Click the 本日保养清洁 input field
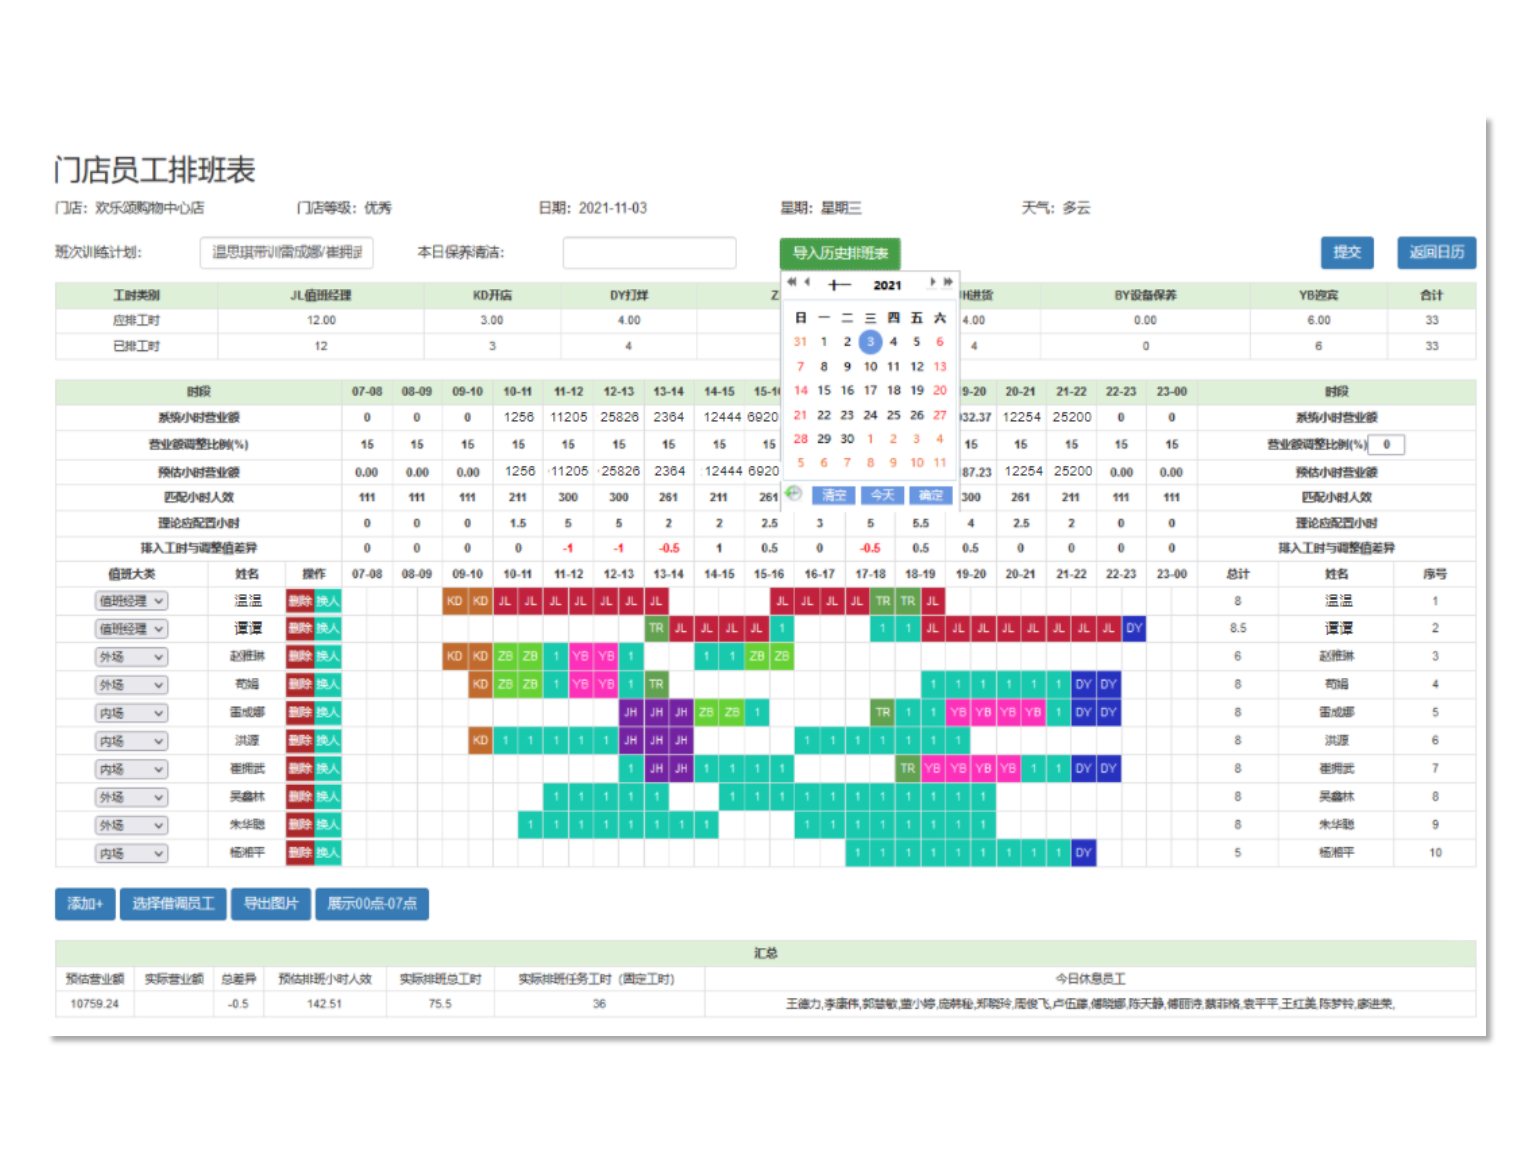 click(649, 253)
